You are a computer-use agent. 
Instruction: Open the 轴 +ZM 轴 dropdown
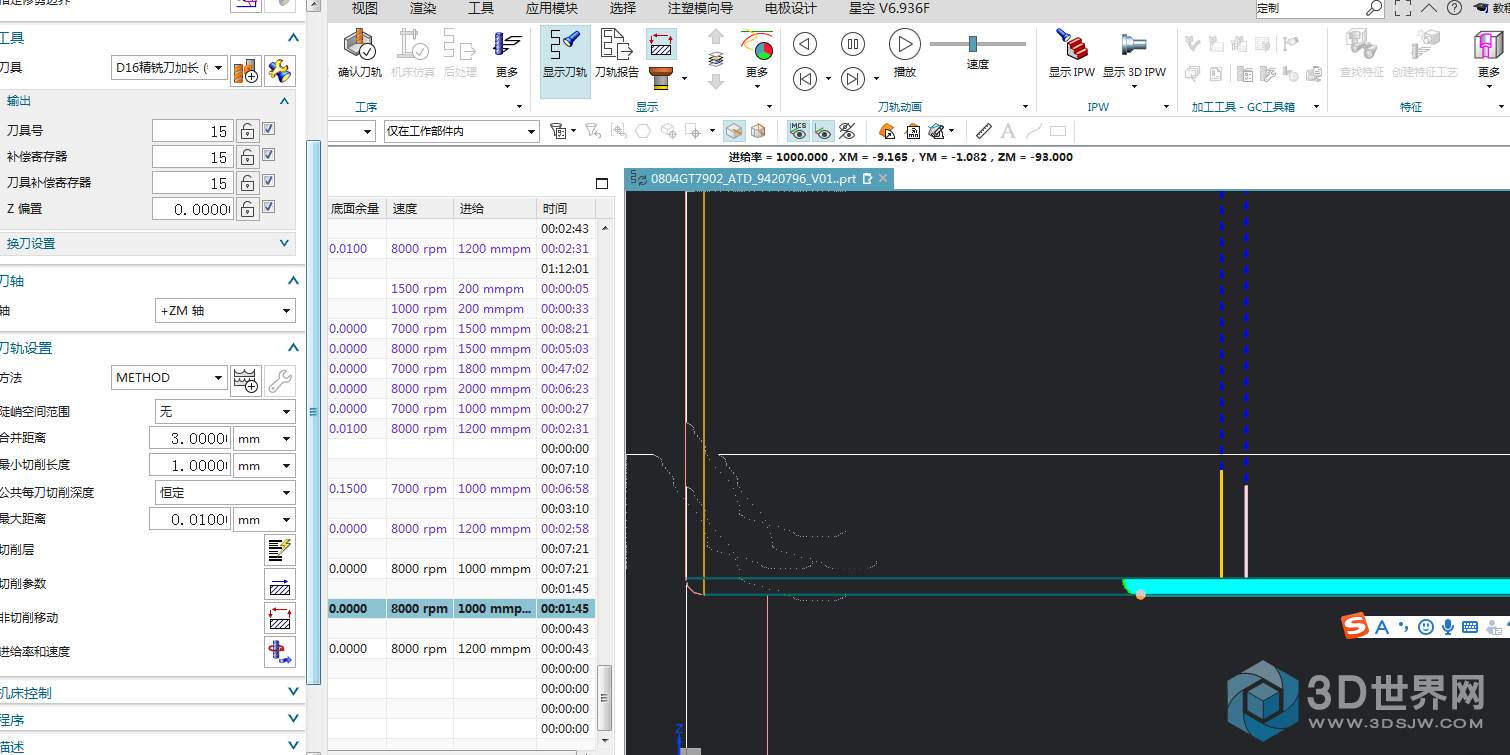225,311
